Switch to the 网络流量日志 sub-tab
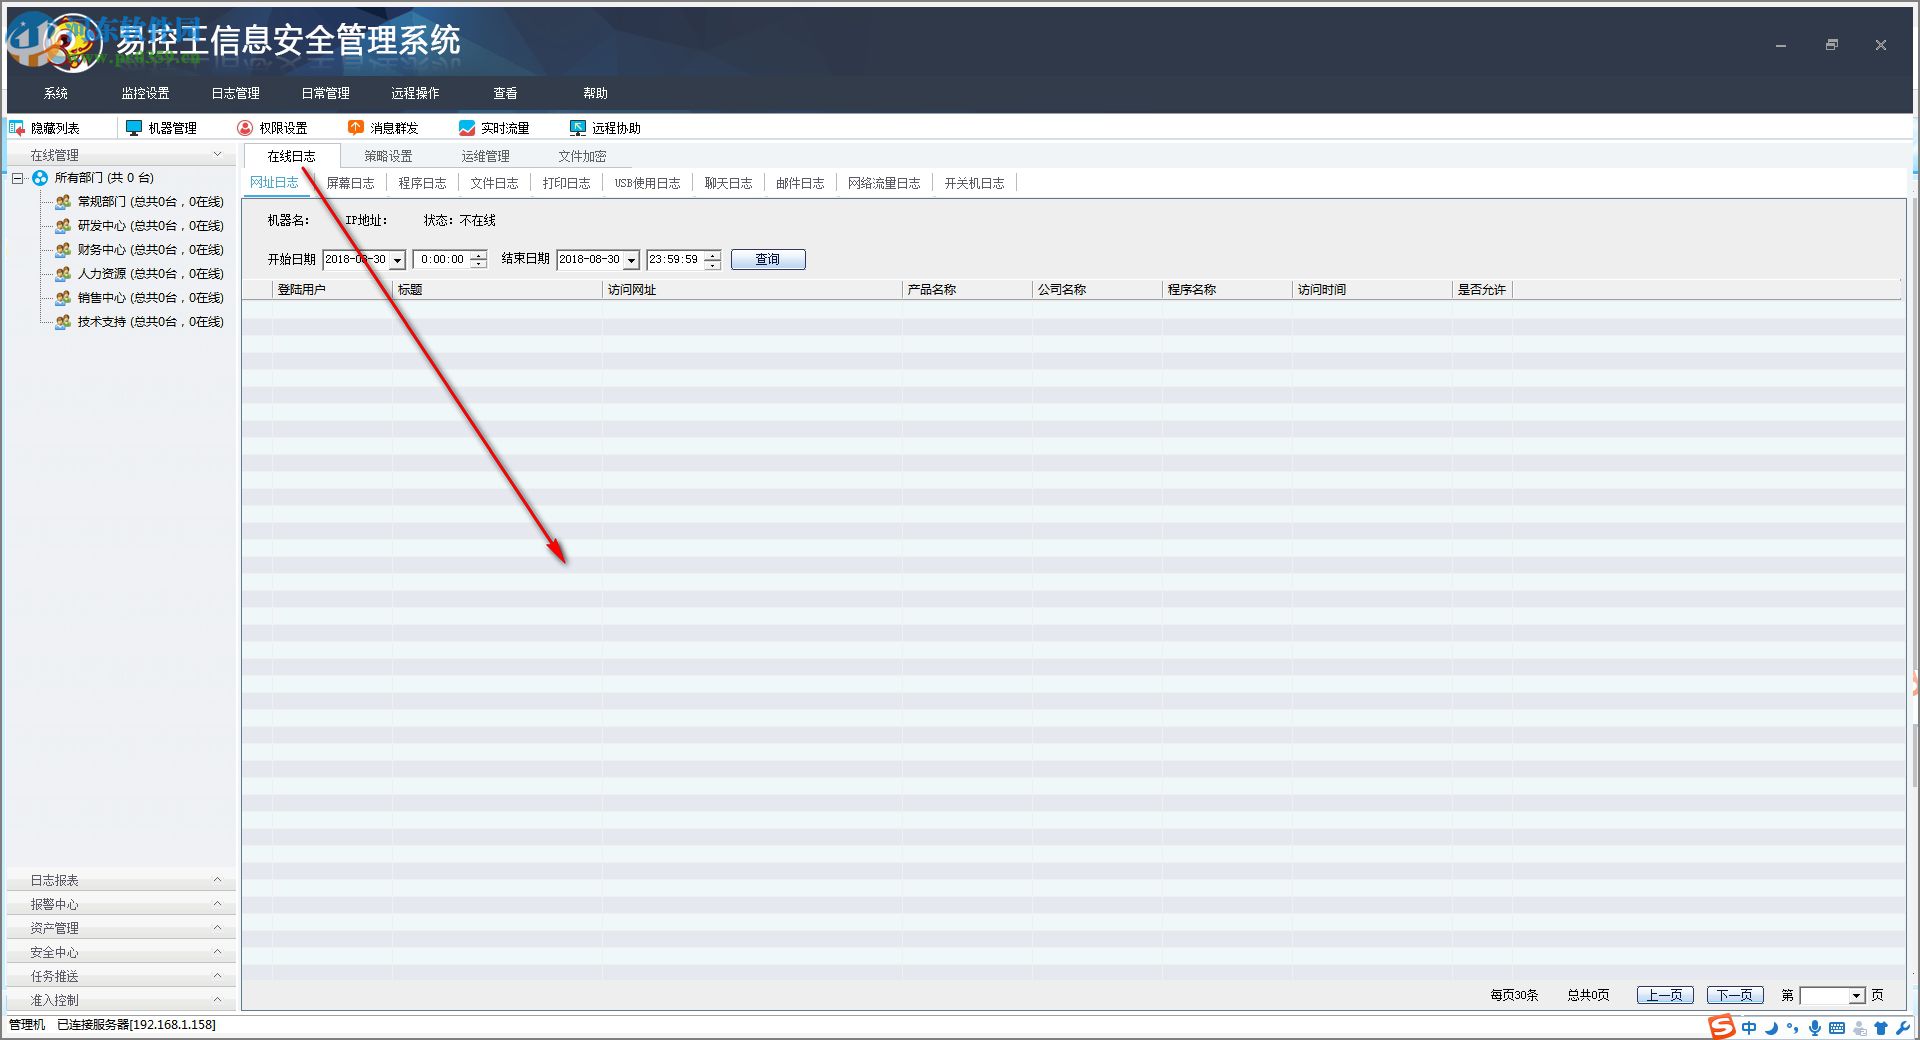The image size is (1920, 1040). point(884,183)
